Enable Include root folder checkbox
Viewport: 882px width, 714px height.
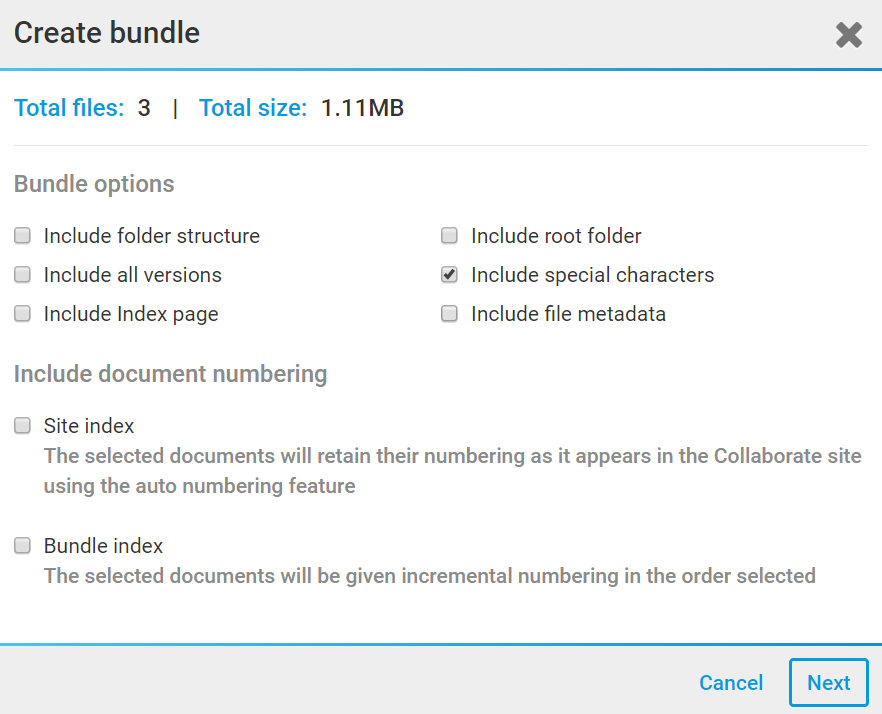[450, 236]
